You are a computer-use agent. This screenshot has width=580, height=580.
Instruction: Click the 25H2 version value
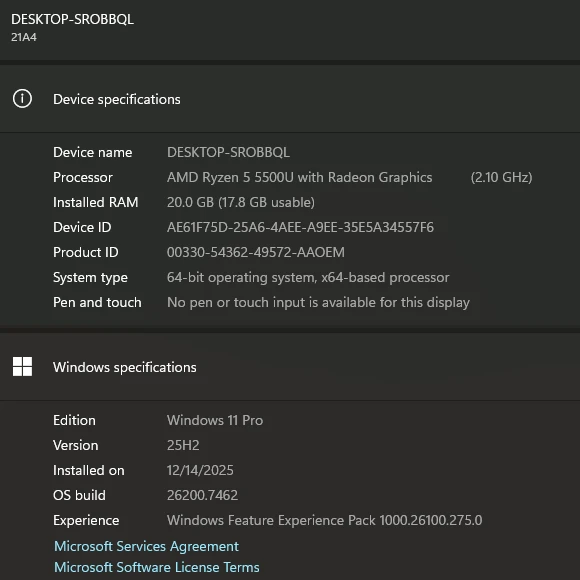point(183,445)
